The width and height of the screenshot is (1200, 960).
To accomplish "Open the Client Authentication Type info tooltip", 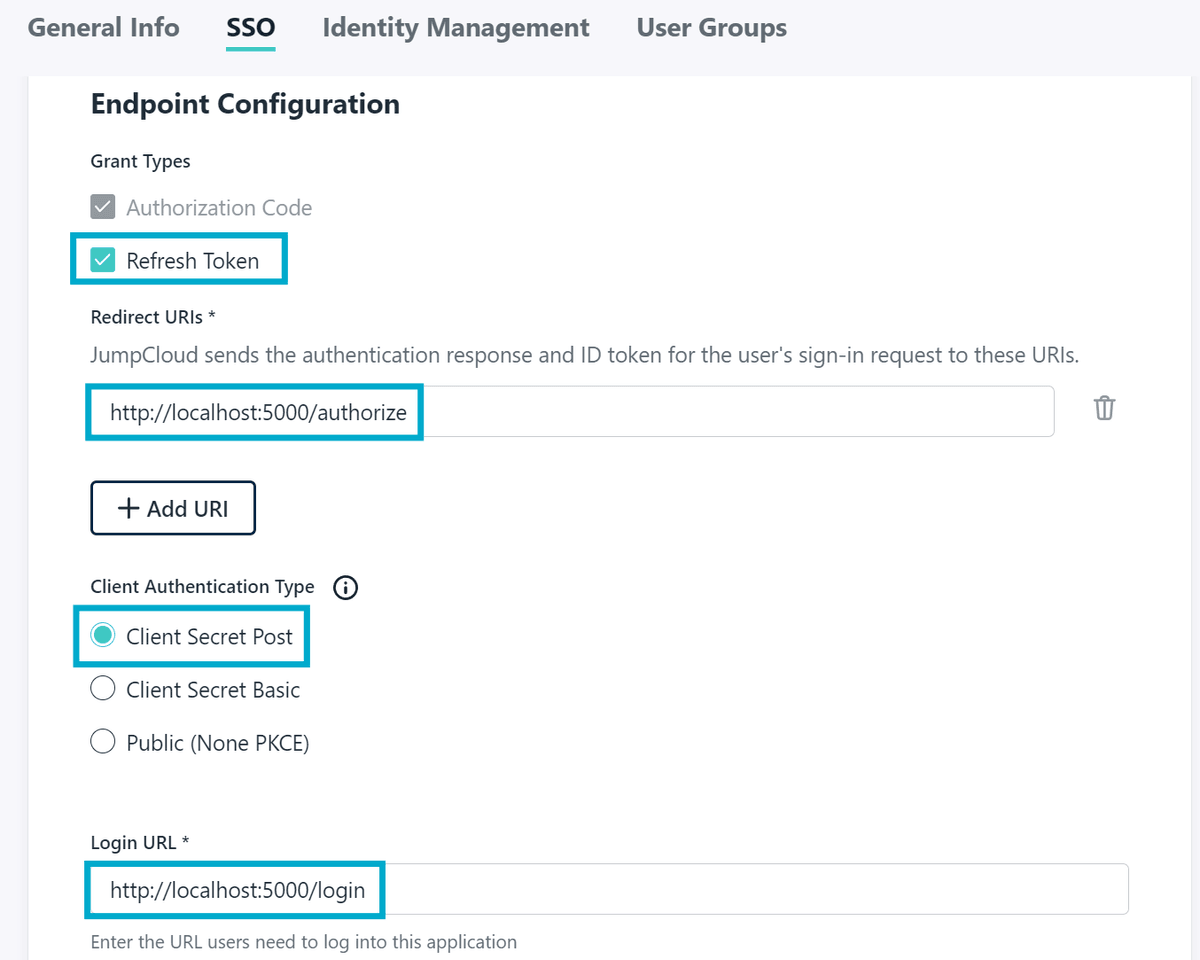I will coord(345,587).
